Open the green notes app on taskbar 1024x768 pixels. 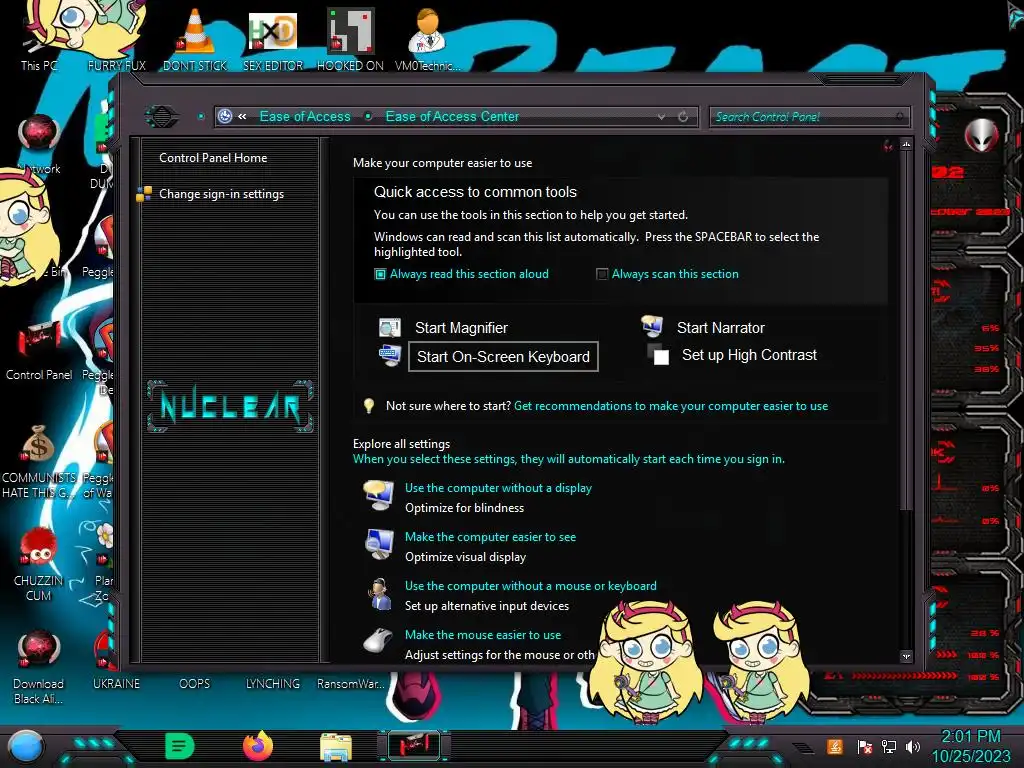[x=180, y=746]
